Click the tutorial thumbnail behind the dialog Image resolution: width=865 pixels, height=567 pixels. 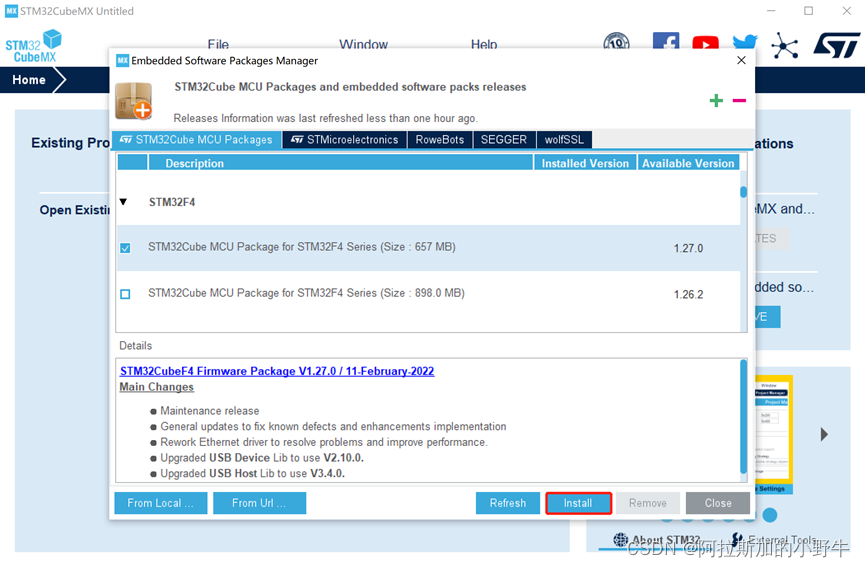pyautogui.click(x=773, y=435)
